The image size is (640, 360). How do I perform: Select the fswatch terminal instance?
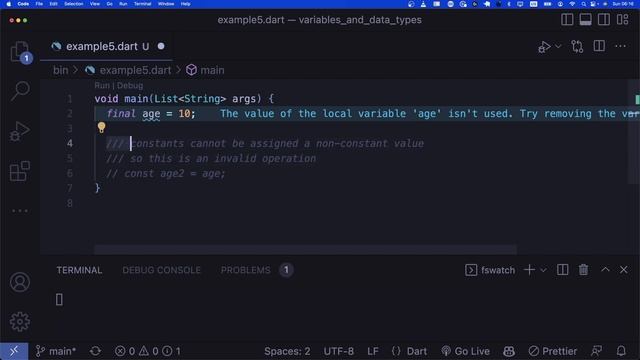(490, 270)
